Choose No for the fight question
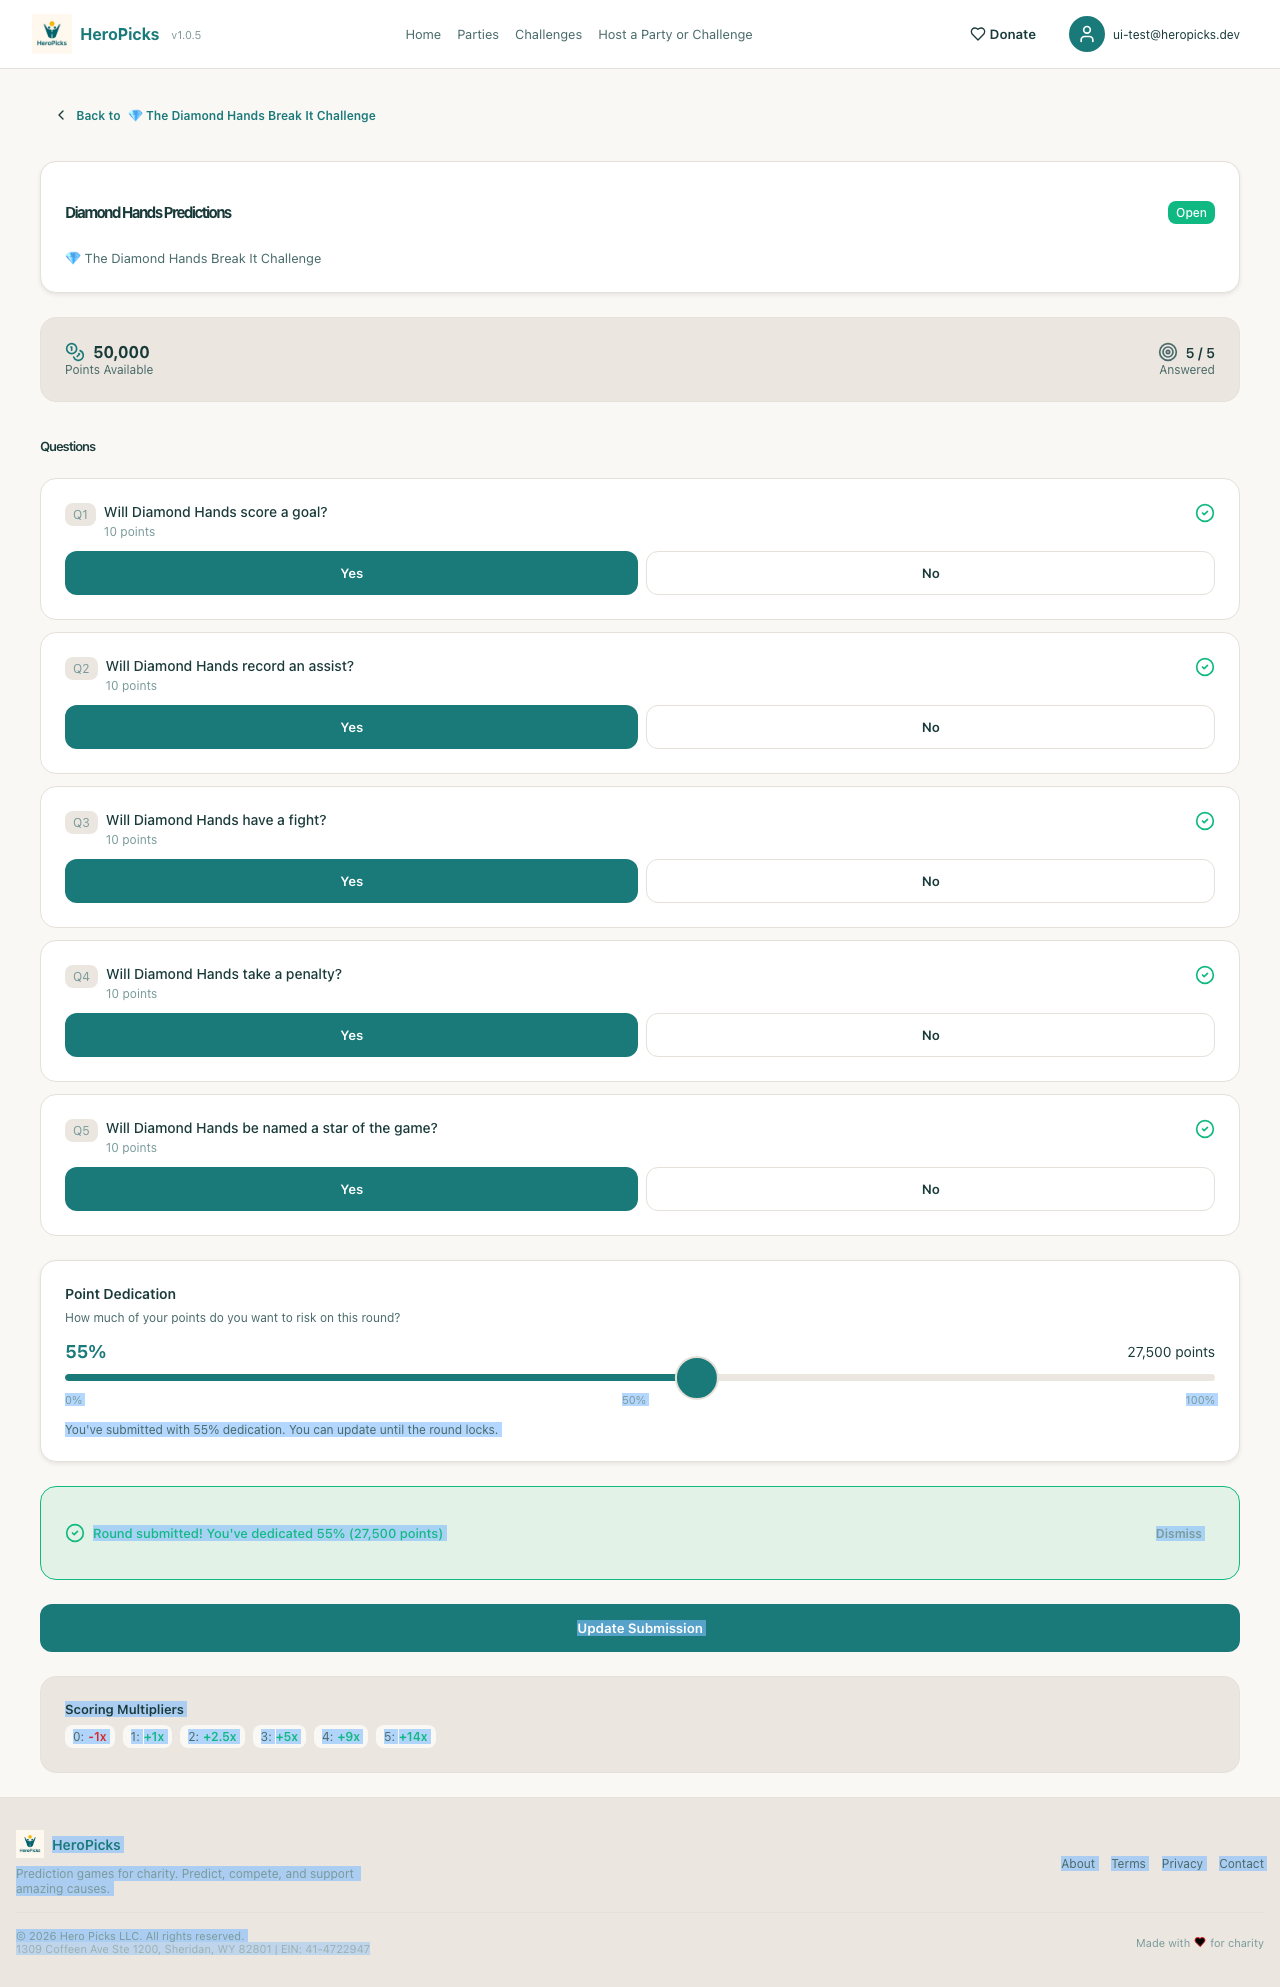 point(930,881)
